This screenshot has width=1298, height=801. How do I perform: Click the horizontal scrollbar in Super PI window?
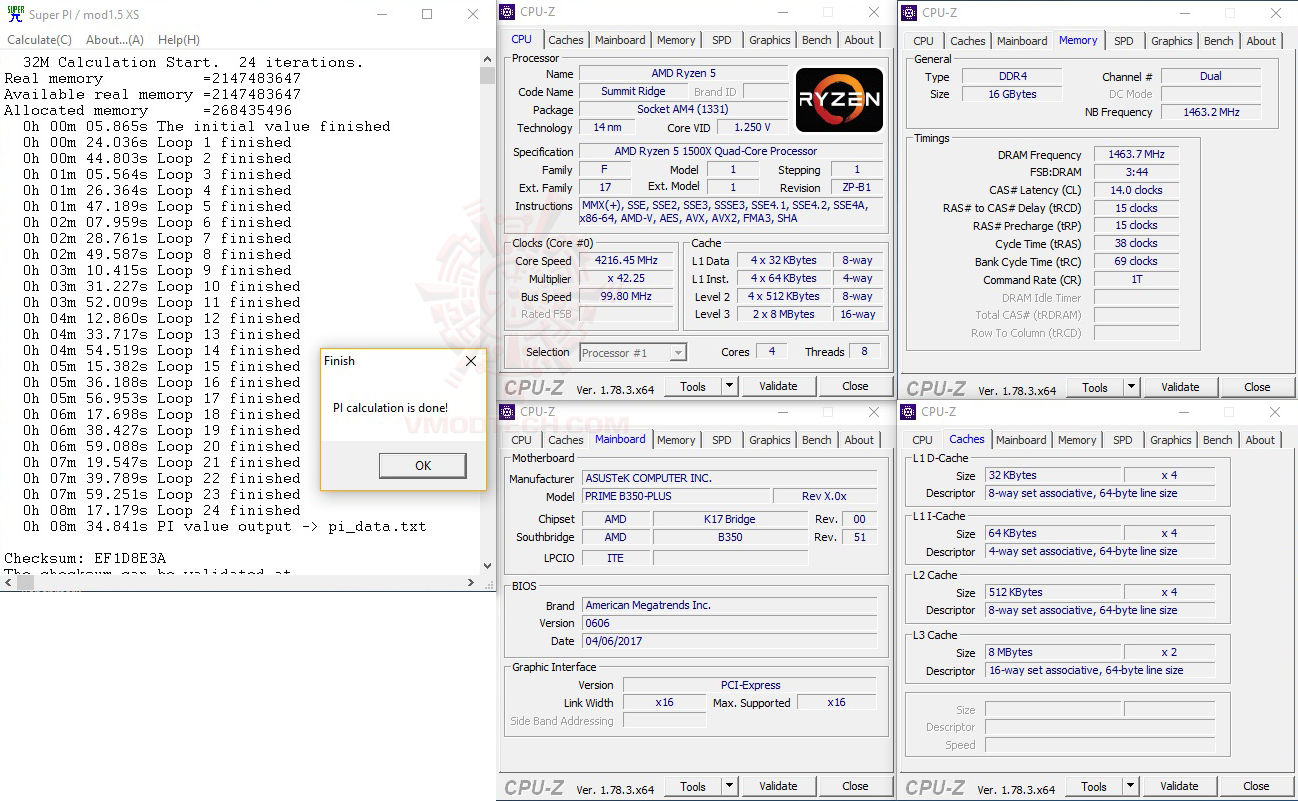(25, 581)
